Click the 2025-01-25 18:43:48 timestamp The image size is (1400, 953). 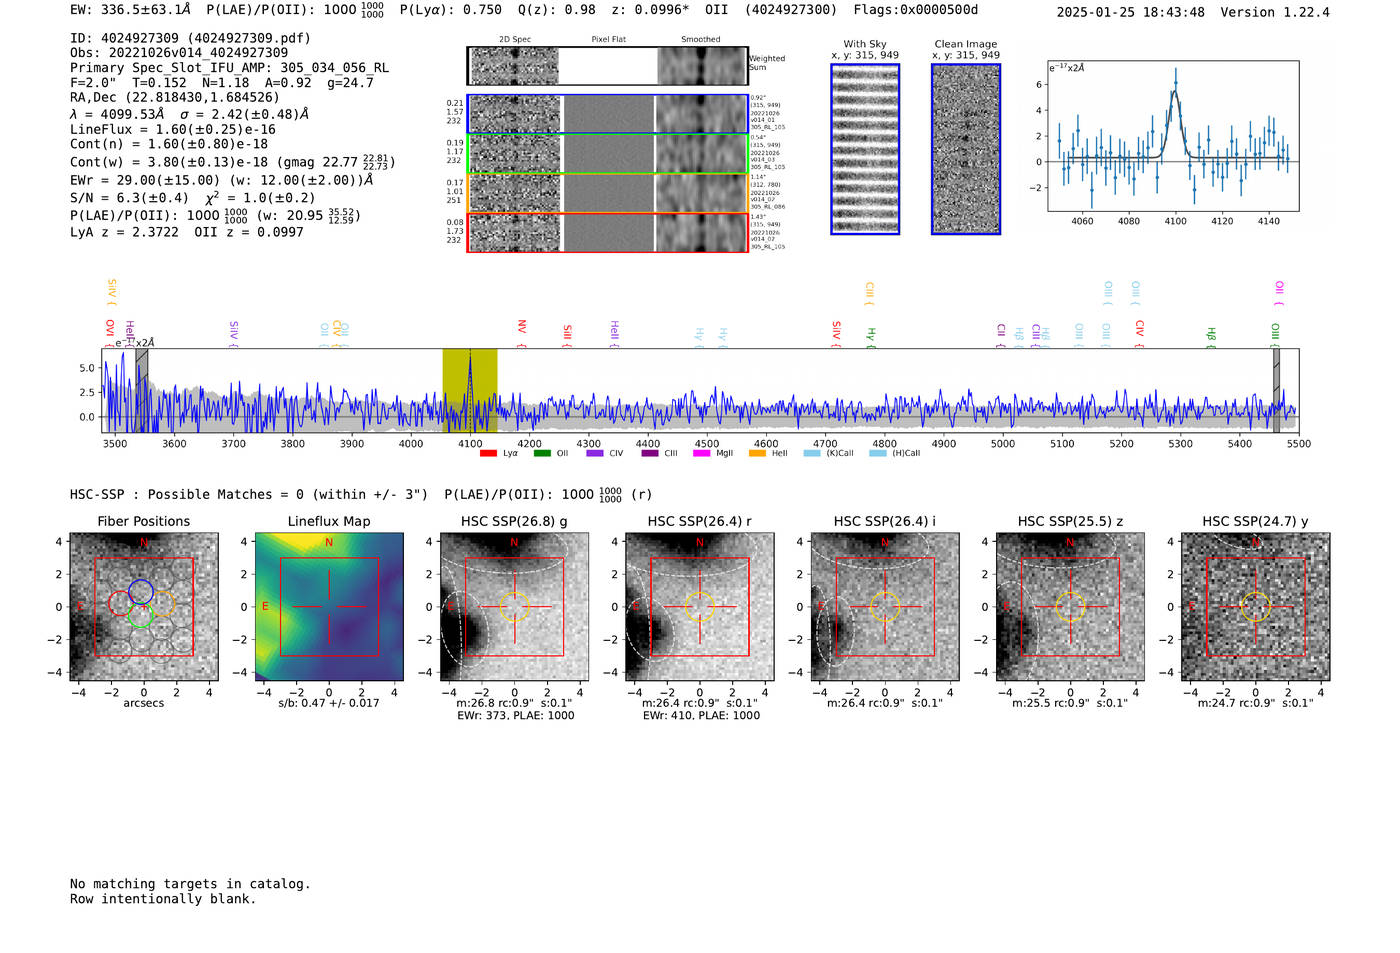(x=1131, y=12)
